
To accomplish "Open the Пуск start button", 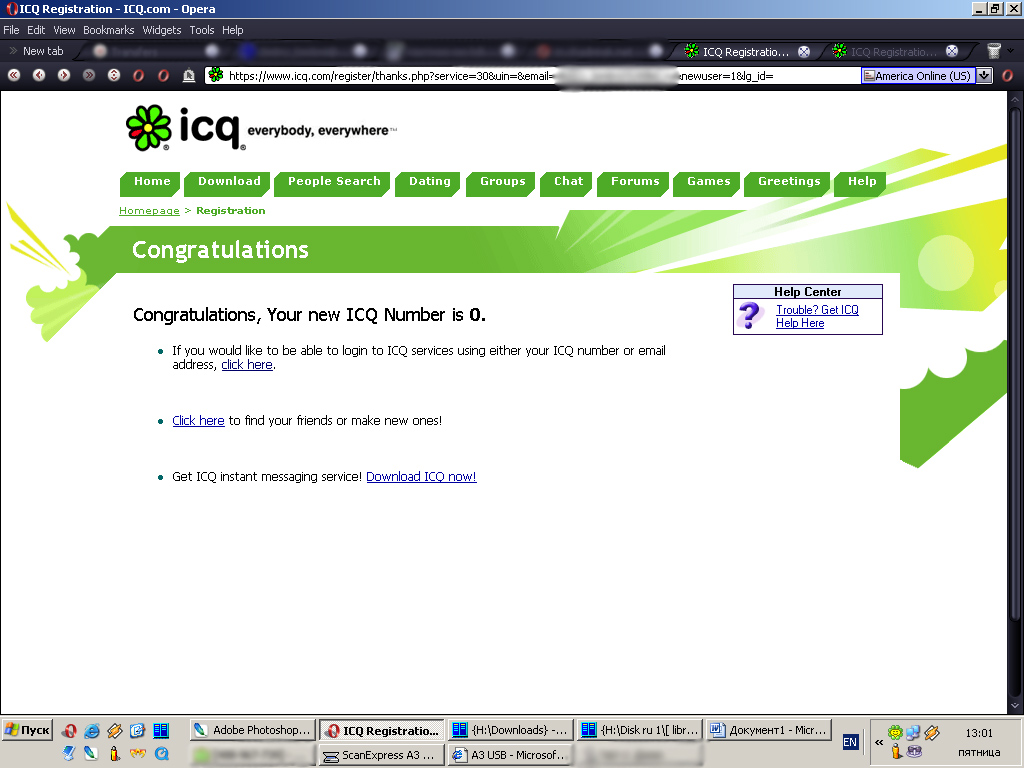I will click(27, 730).
